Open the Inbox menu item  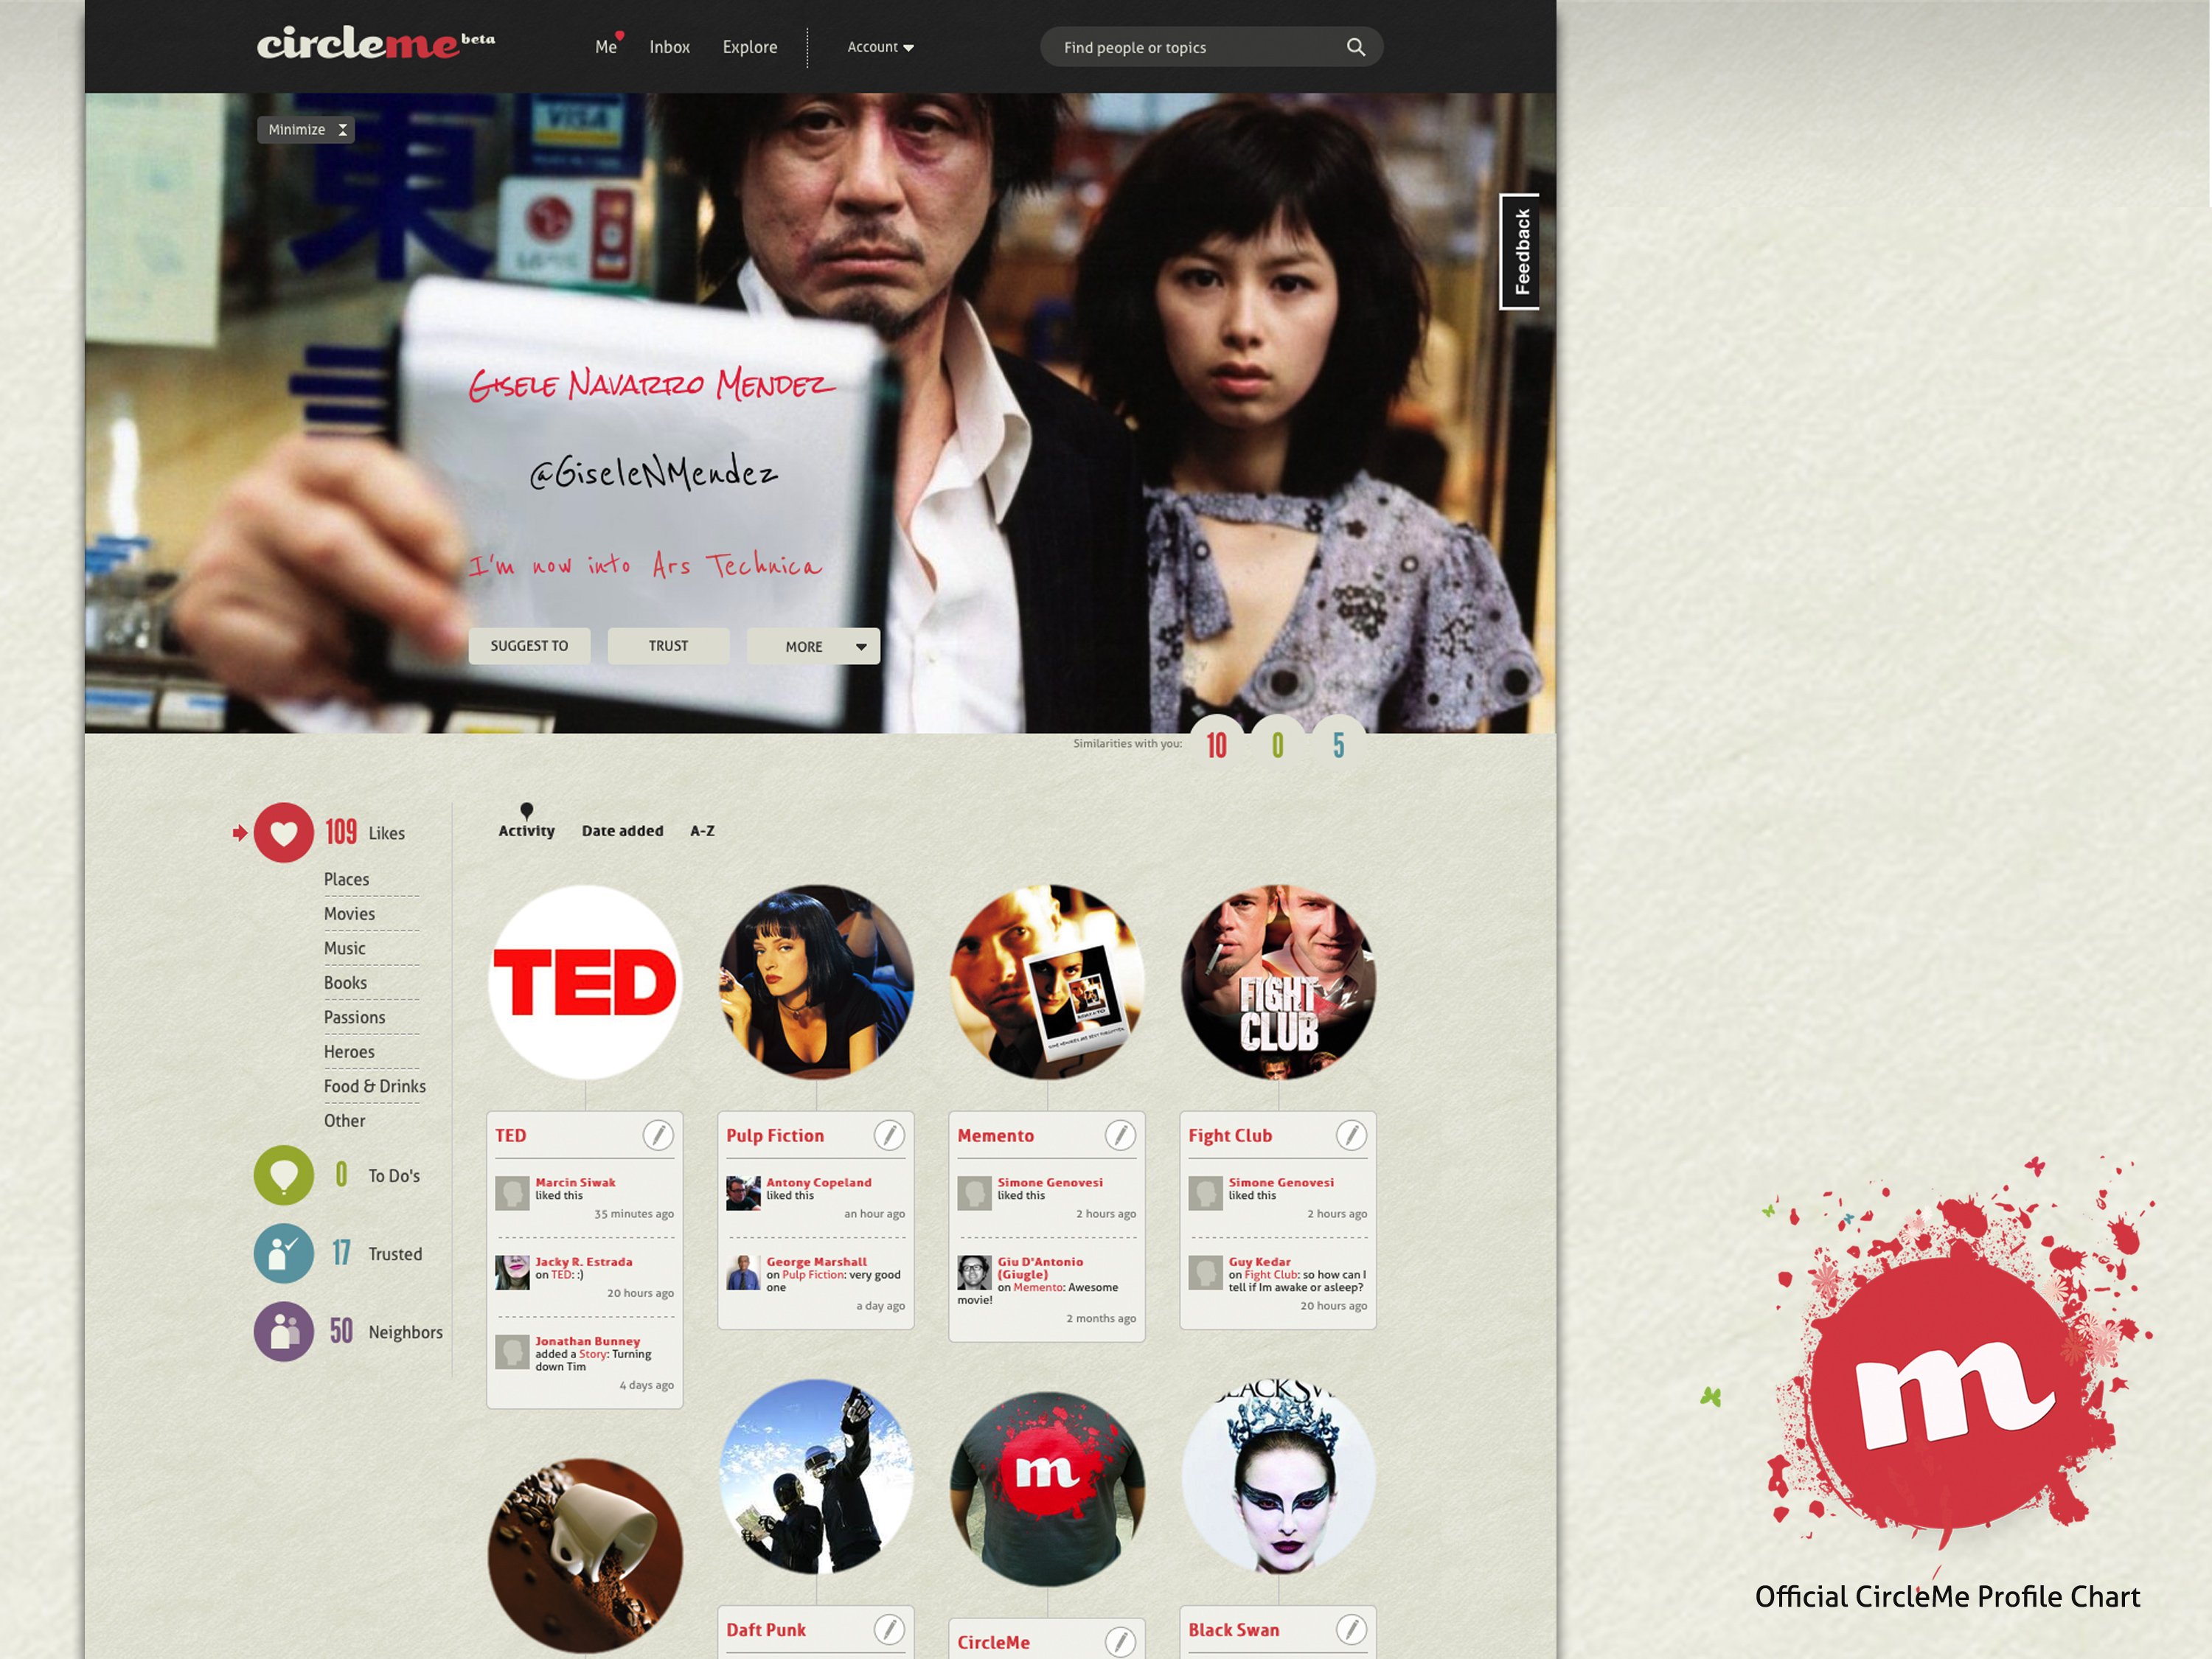click(x=669, y=47)
